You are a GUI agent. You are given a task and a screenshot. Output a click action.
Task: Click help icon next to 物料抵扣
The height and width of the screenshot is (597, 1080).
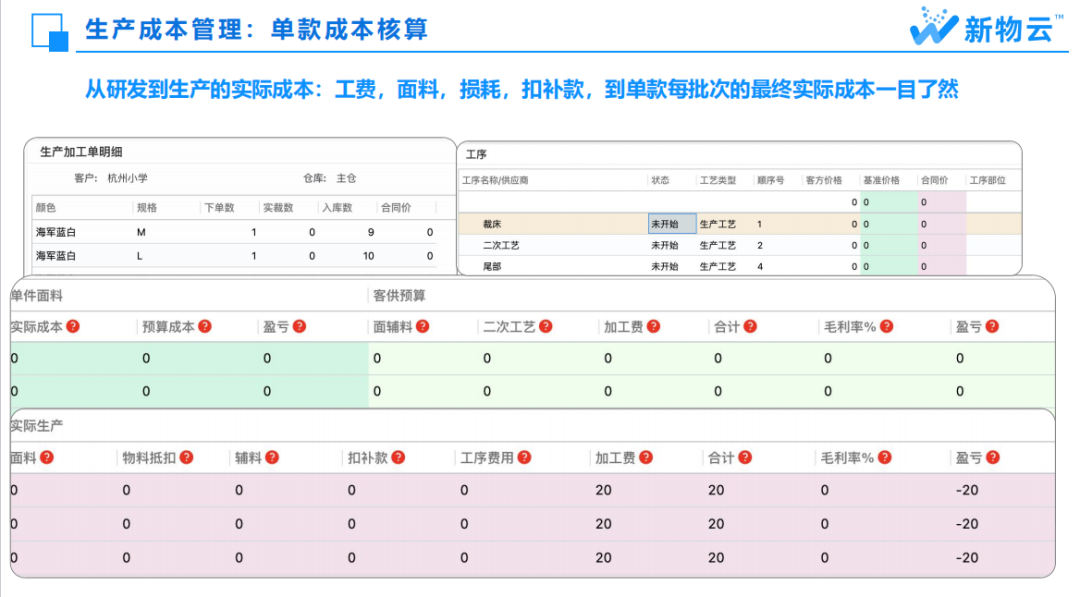(186, 457)
